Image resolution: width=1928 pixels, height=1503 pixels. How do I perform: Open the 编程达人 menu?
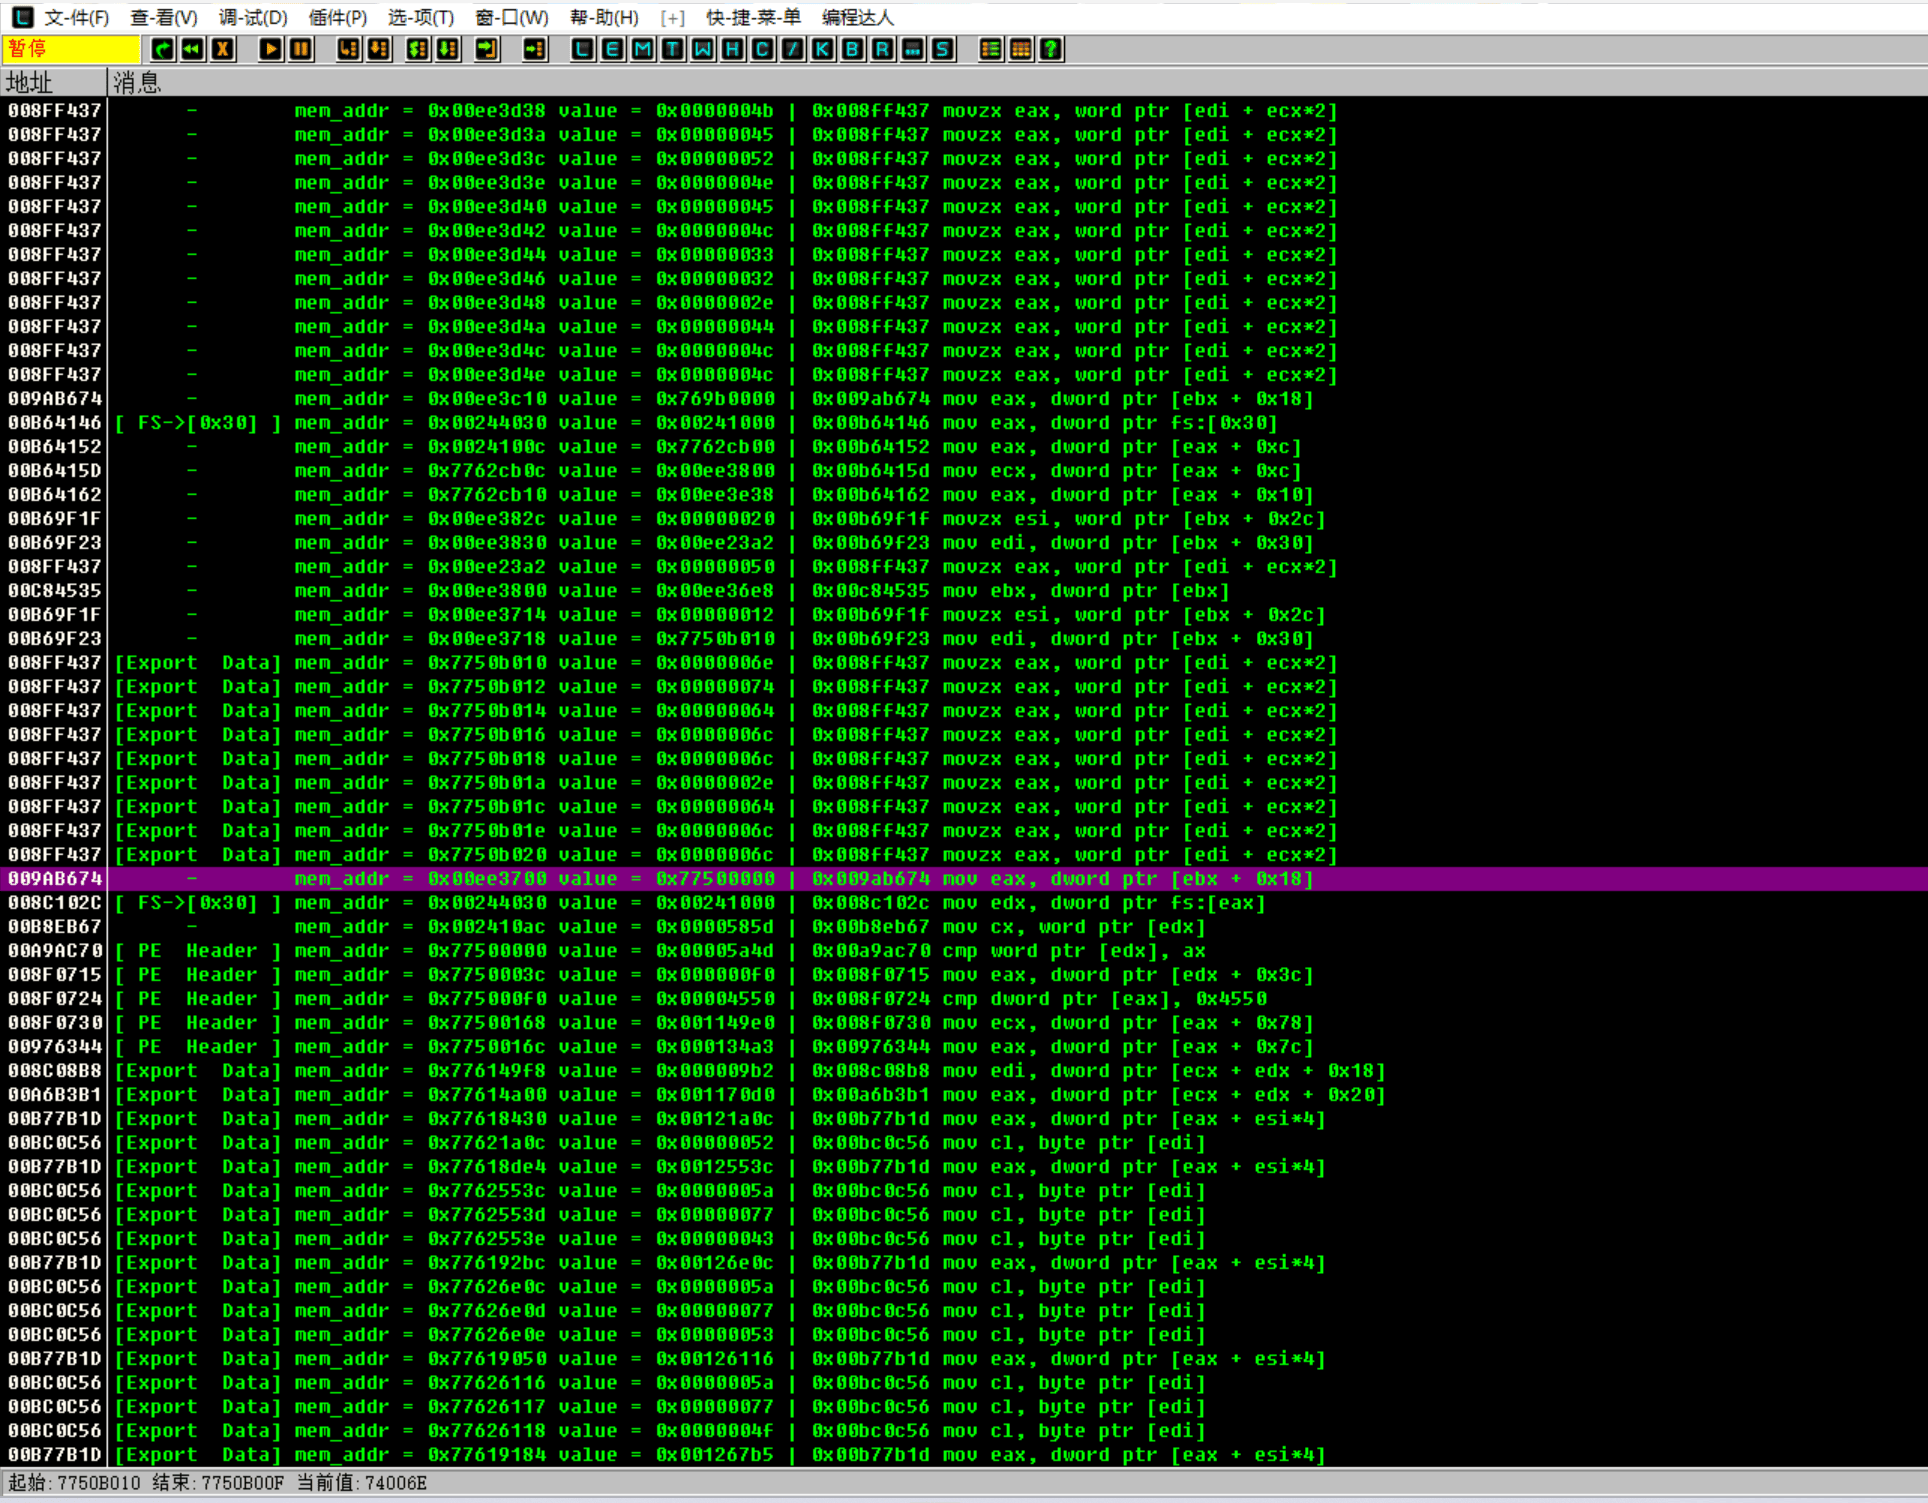(x=858, y=17)
